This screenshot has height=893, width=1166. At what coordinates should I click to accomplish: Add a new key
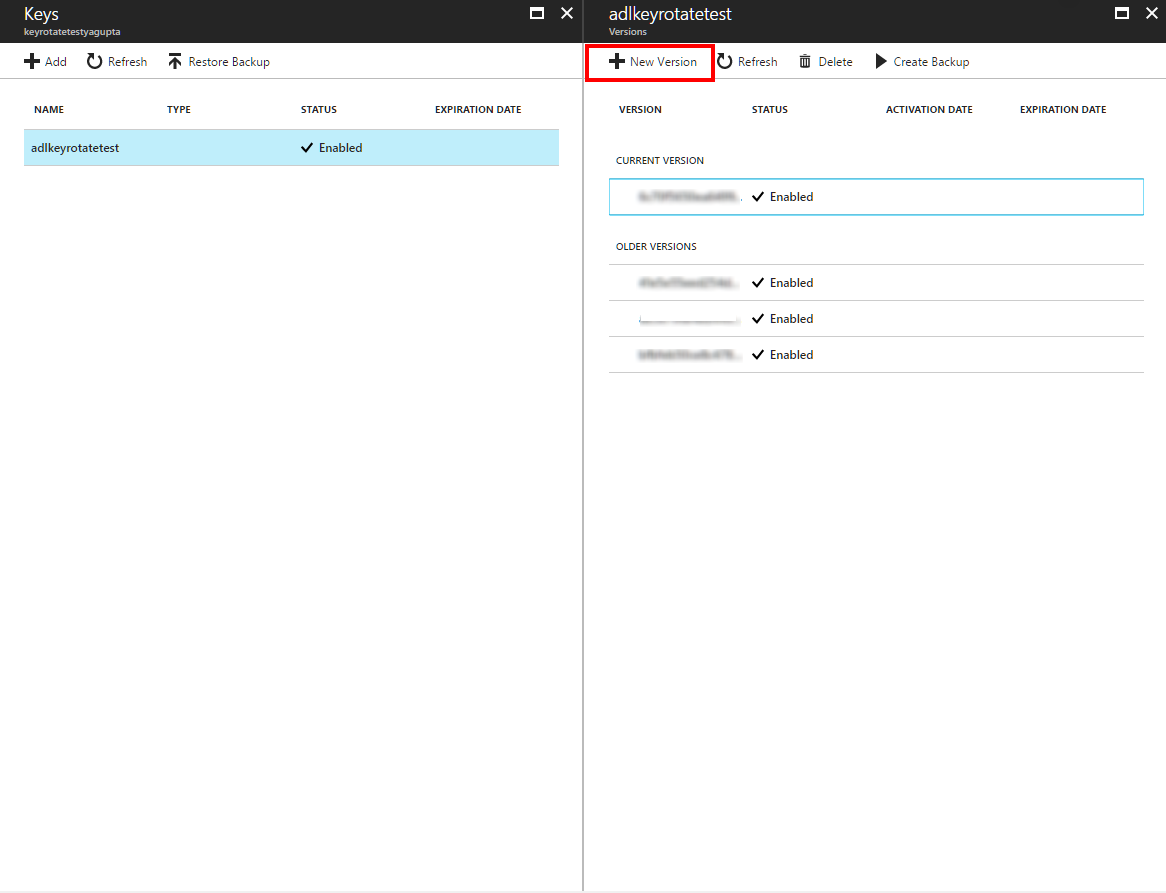[45, 61]
